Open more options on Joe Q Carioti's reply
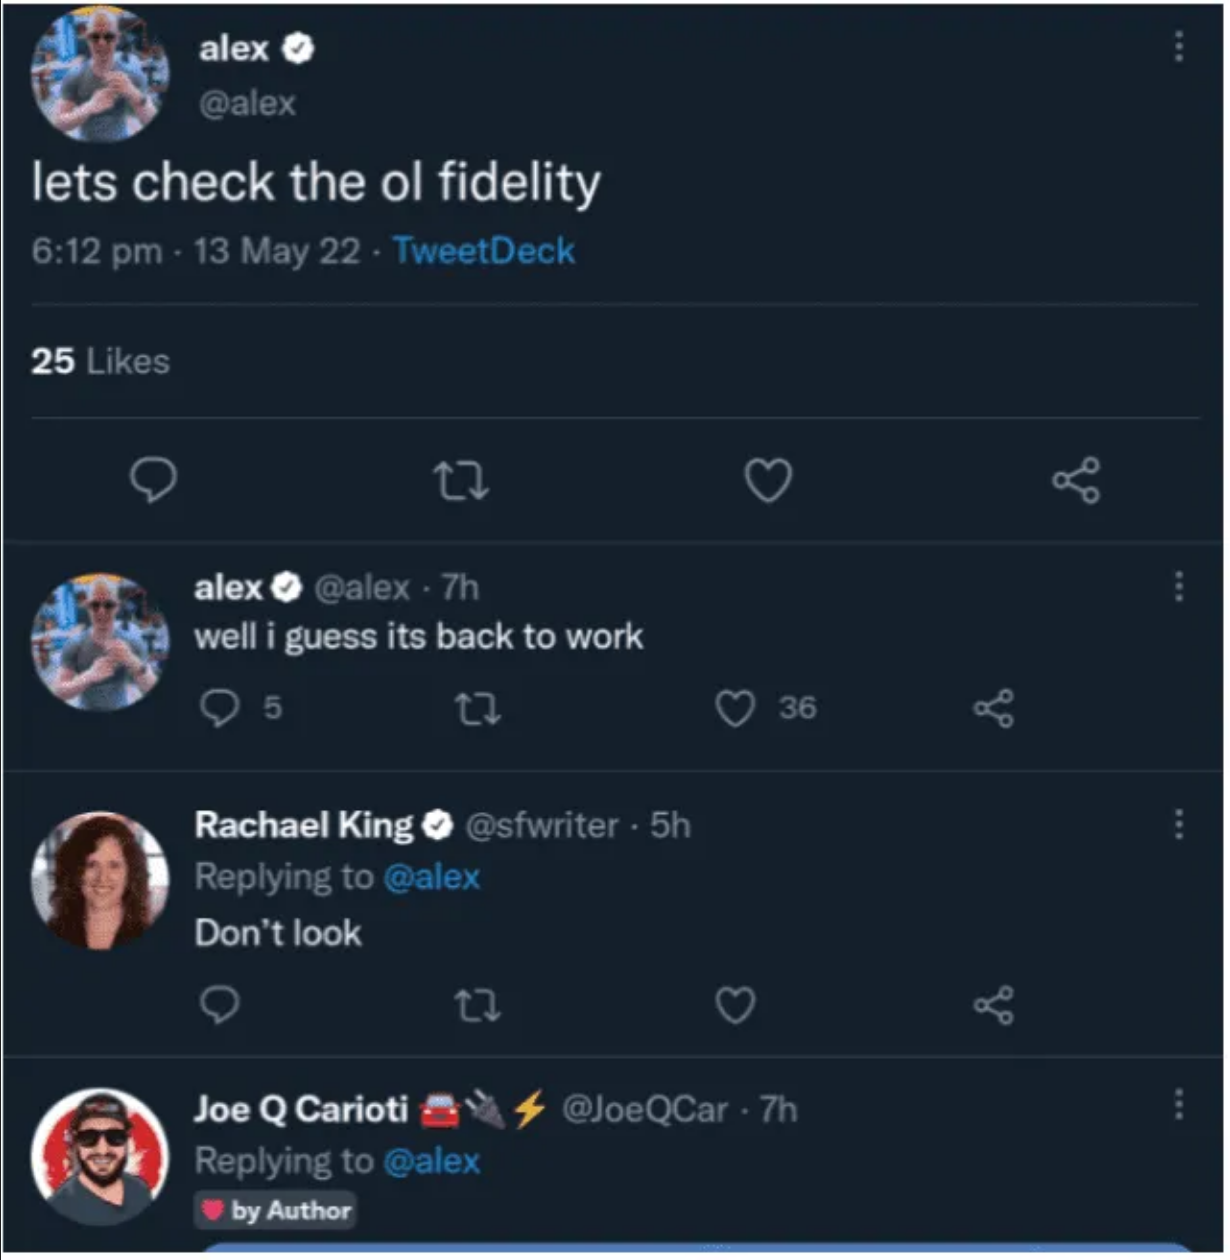This screenshot has height=1260, width=1230. click(x=1179, y=1105)
